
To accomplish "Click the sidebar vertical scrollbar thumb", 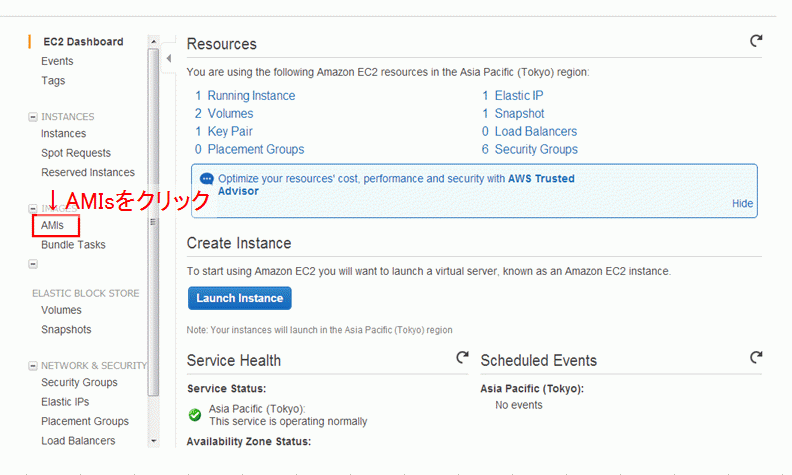I will pyautogui.click(x=154, y=222).
